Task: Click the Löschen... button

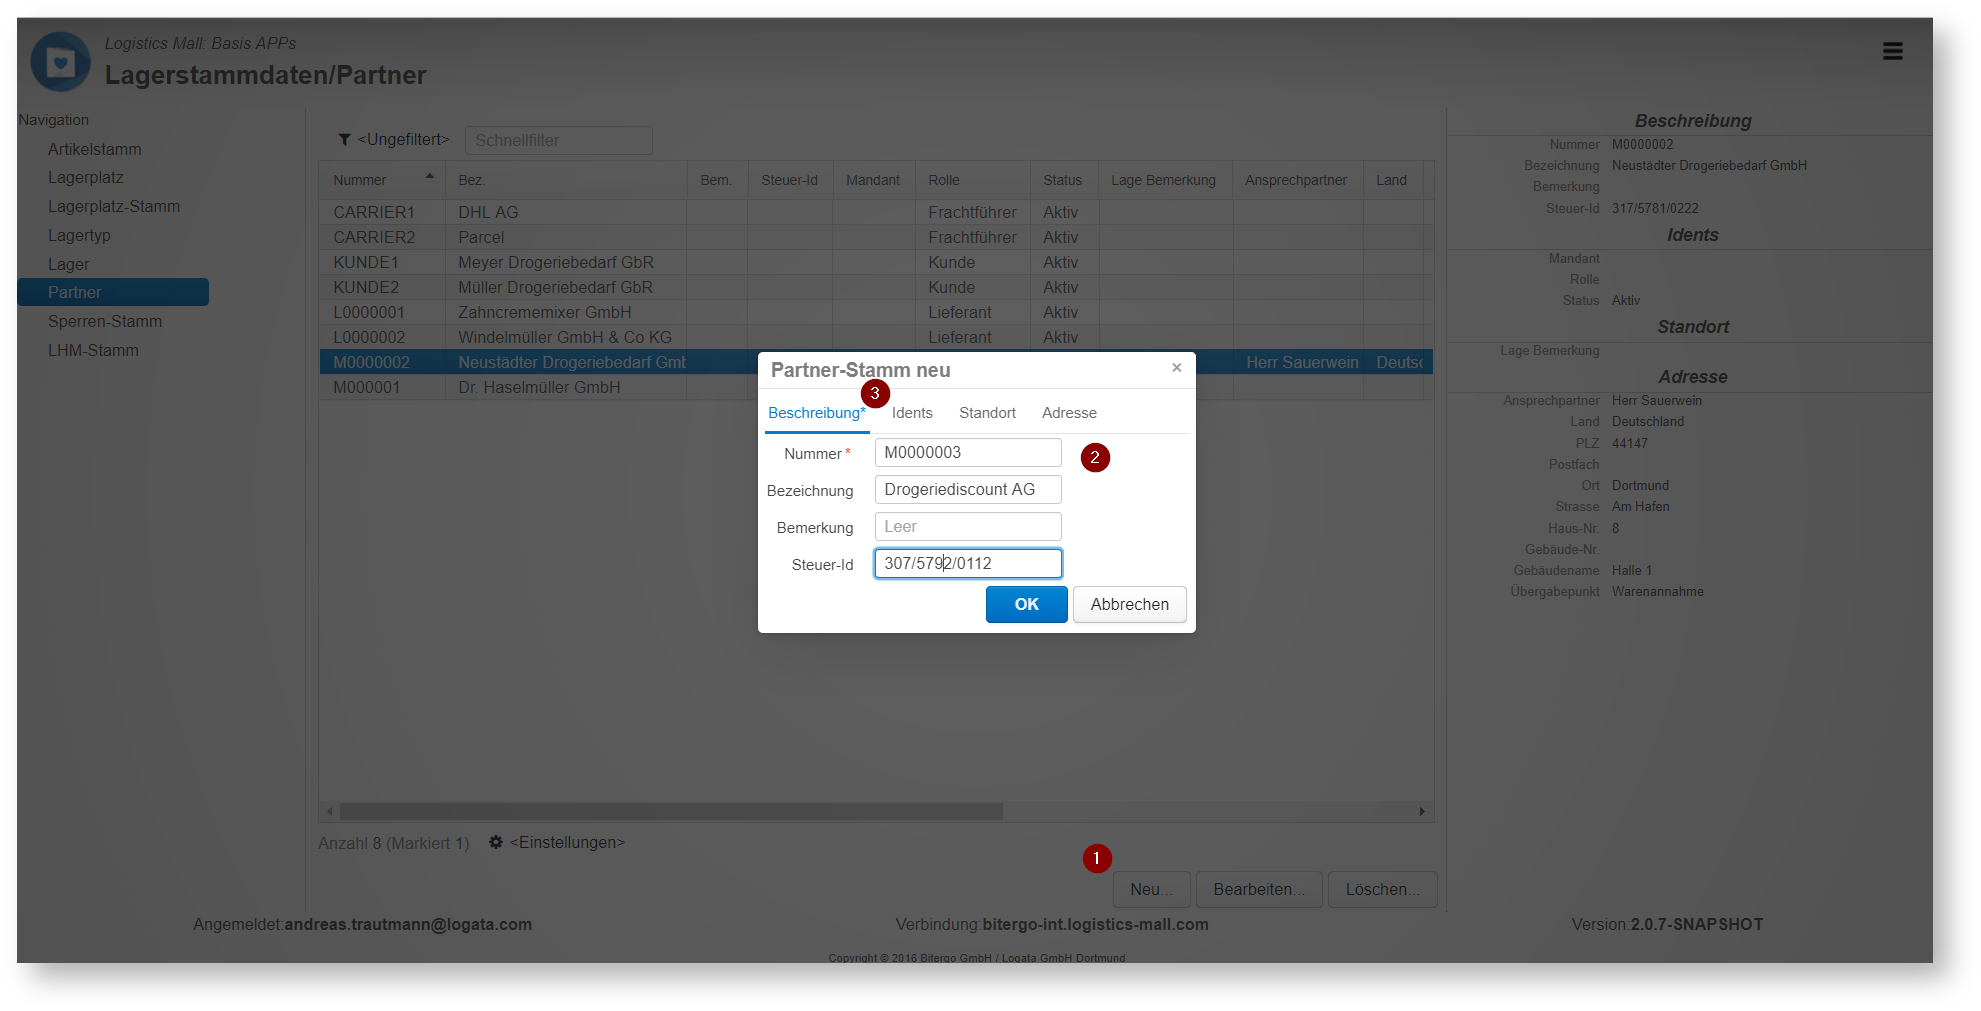Action: pos(1382,890)
